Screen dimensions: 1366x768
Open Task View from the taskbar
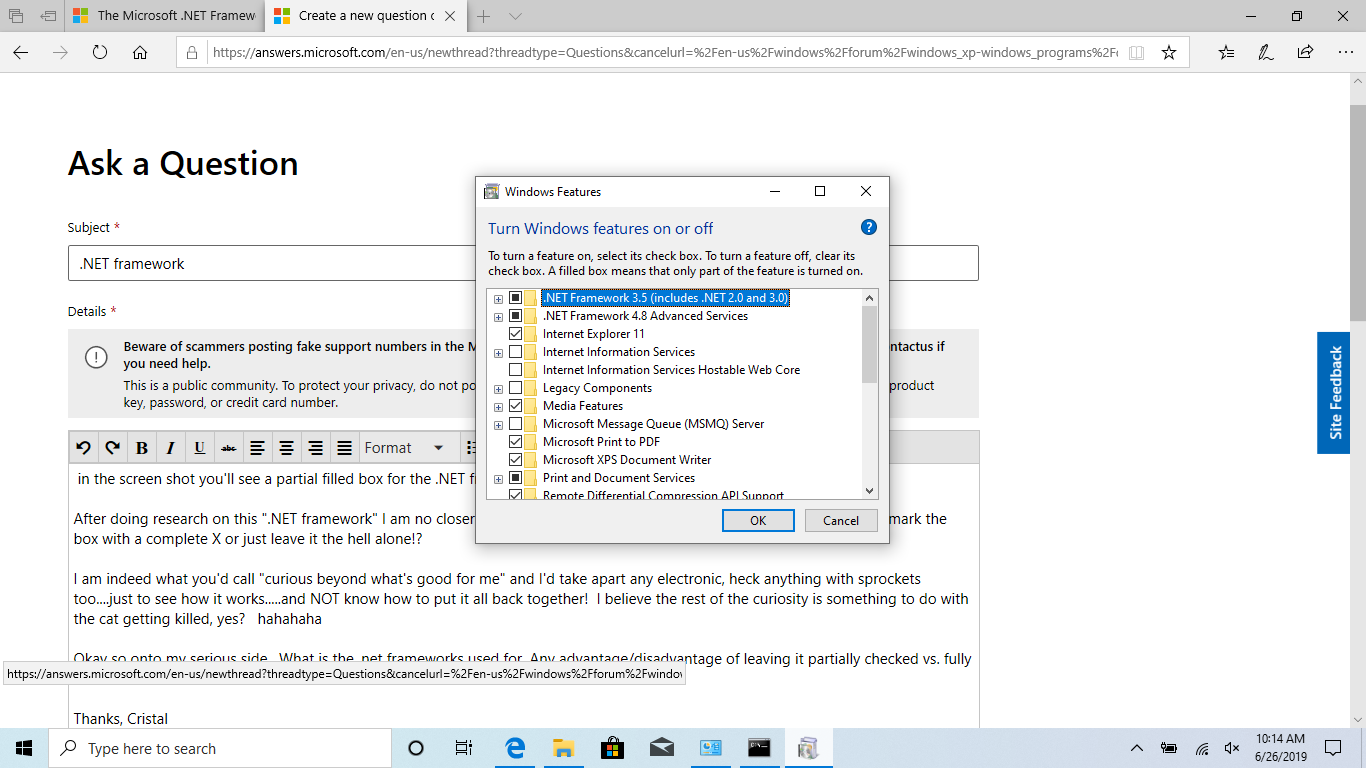pos(464,748)
